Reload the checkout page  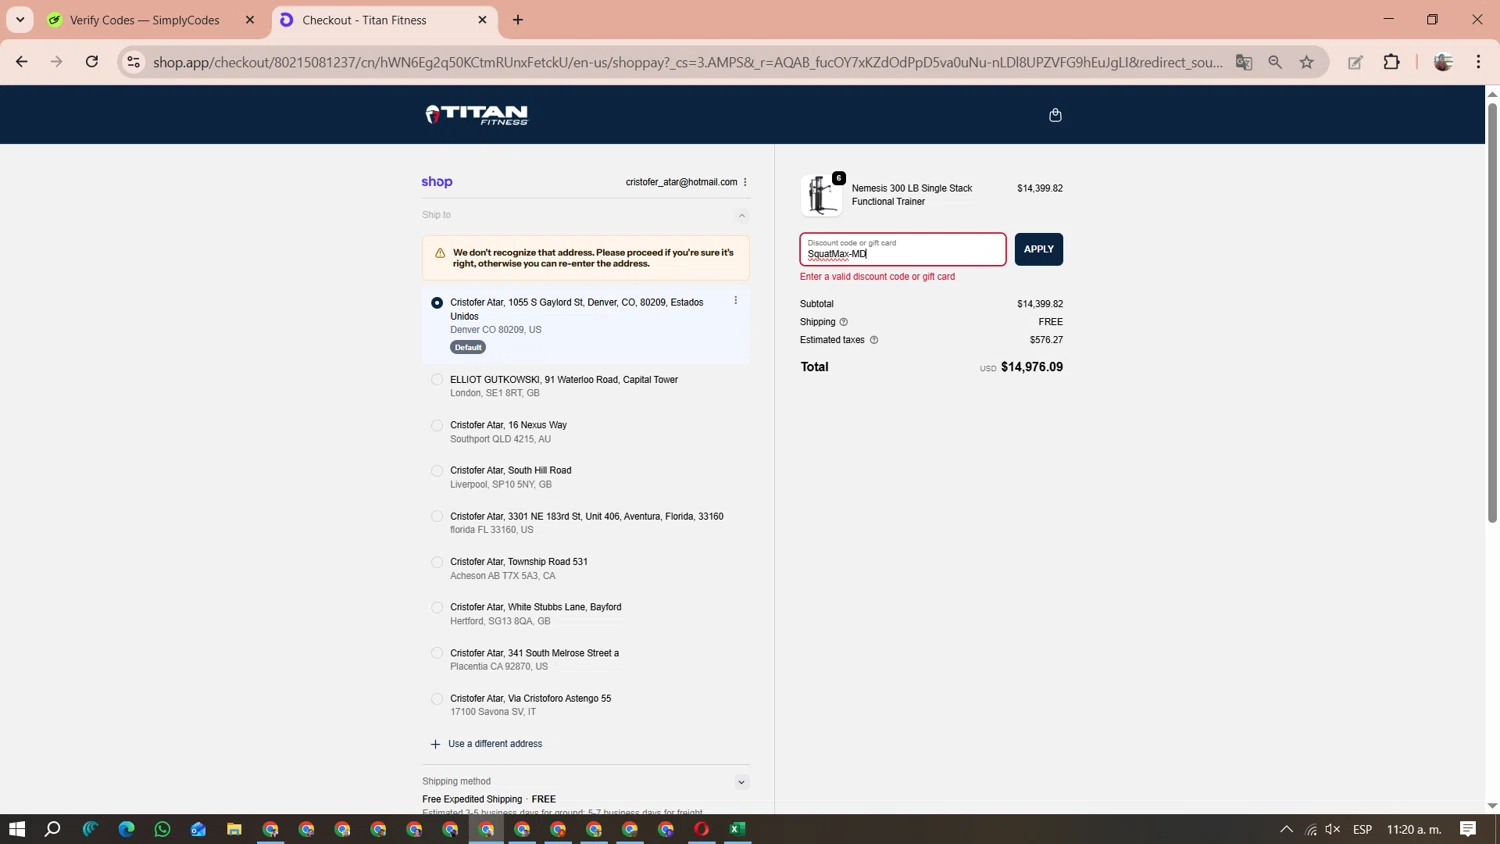point(92,62)
